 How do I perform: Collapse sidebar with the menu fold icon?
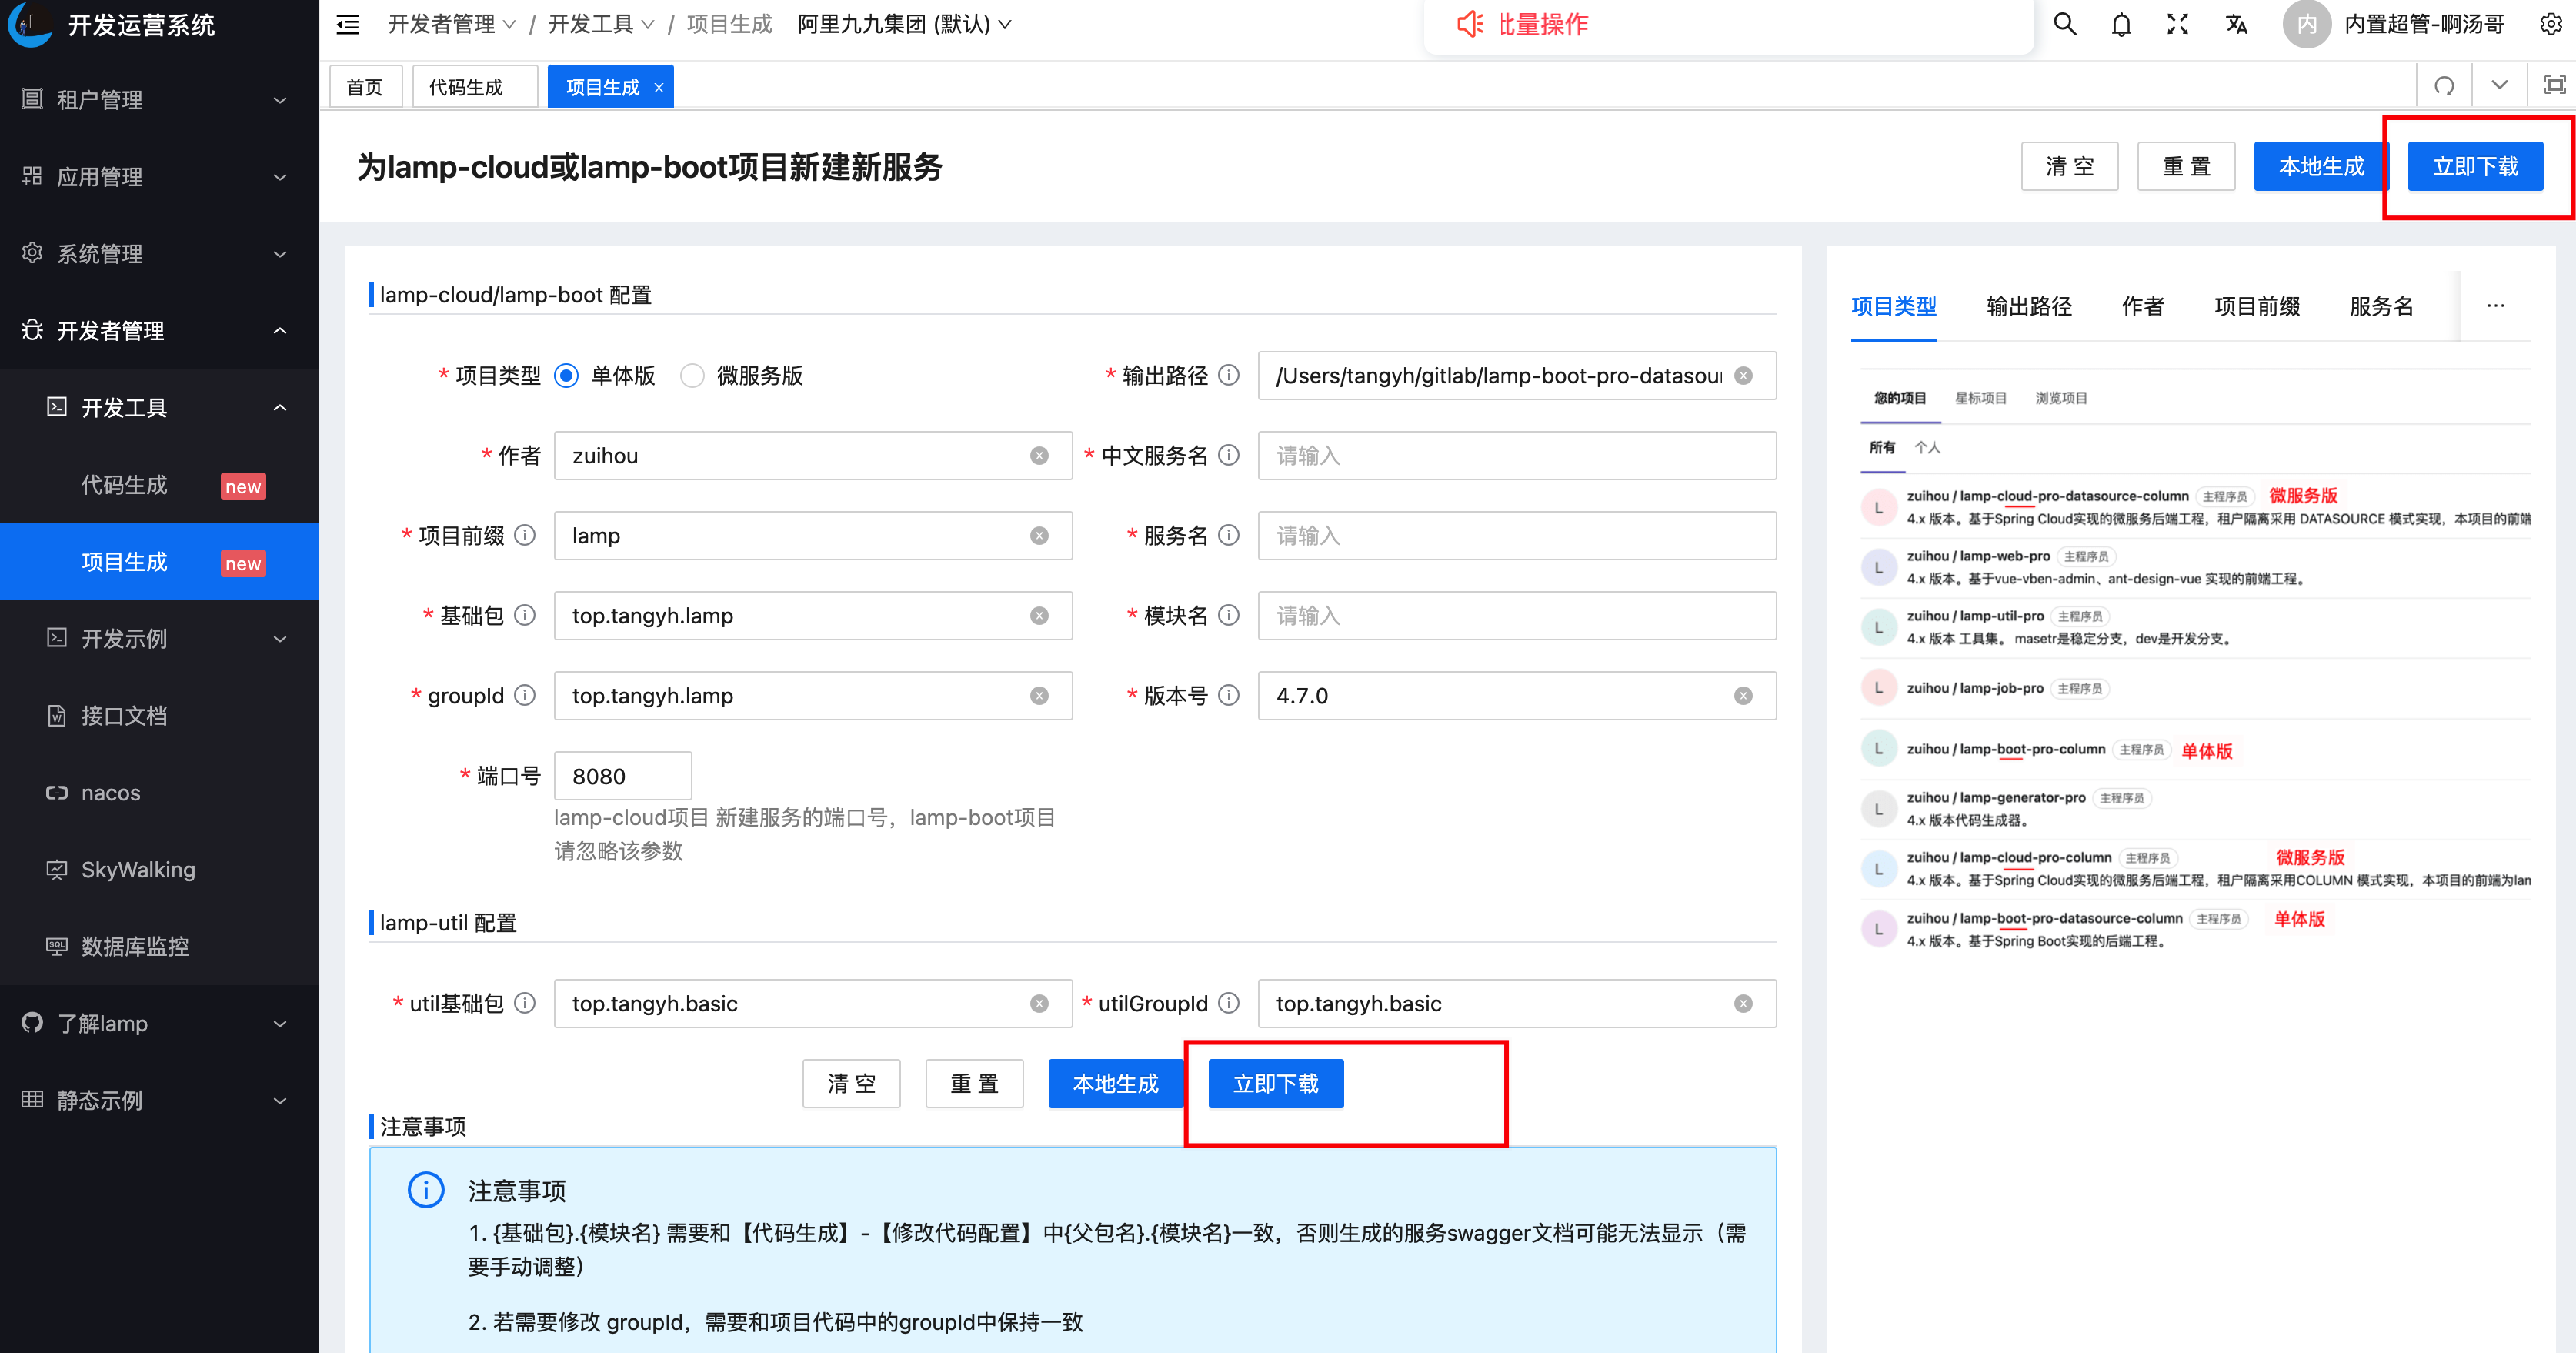click(348, 25)
